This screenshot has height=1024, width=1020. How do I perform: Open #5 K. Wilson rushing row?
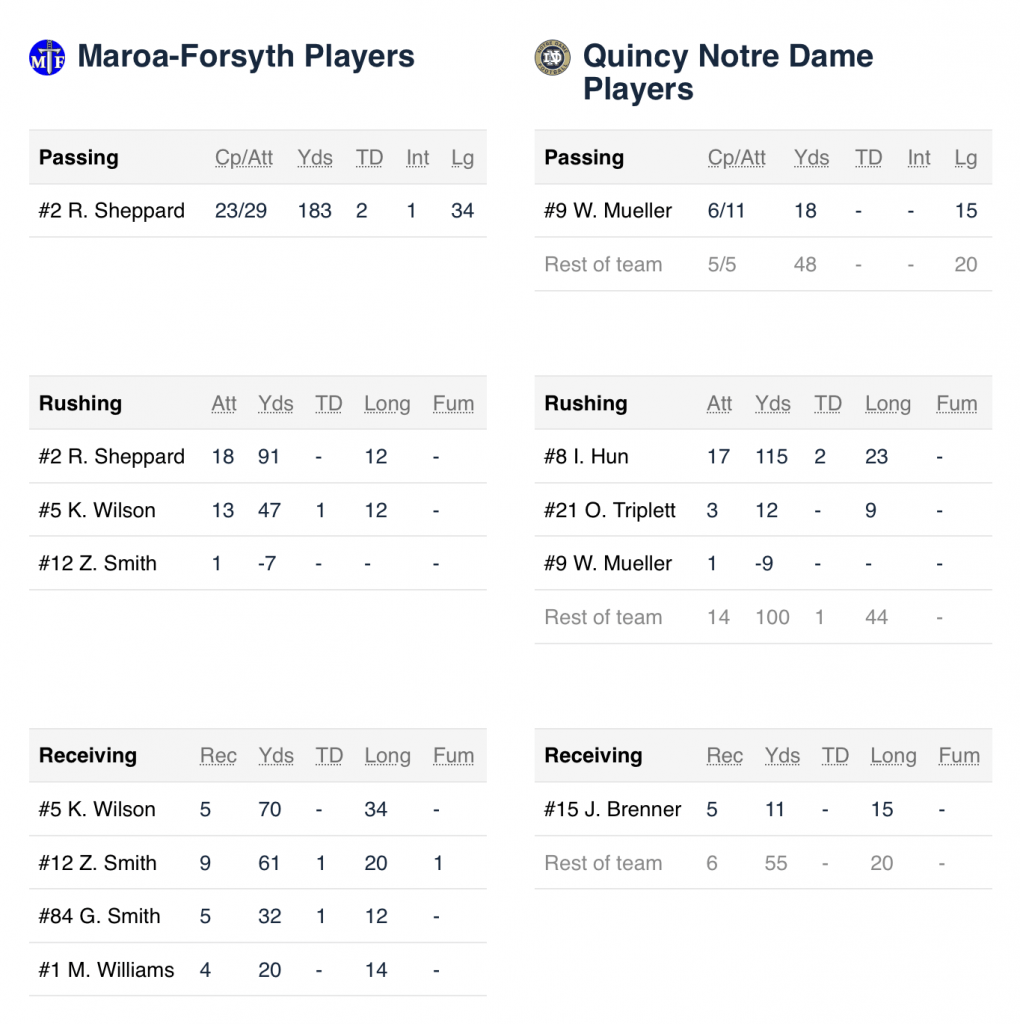(x=258, y=510)
